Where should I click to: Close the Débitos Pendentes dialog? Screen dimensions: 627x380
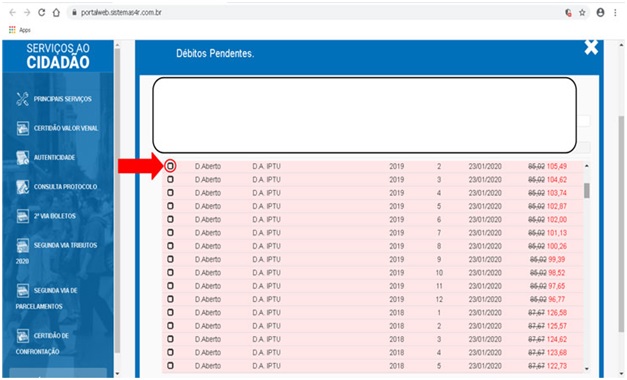pyautogui.click(x=591, y=47)
